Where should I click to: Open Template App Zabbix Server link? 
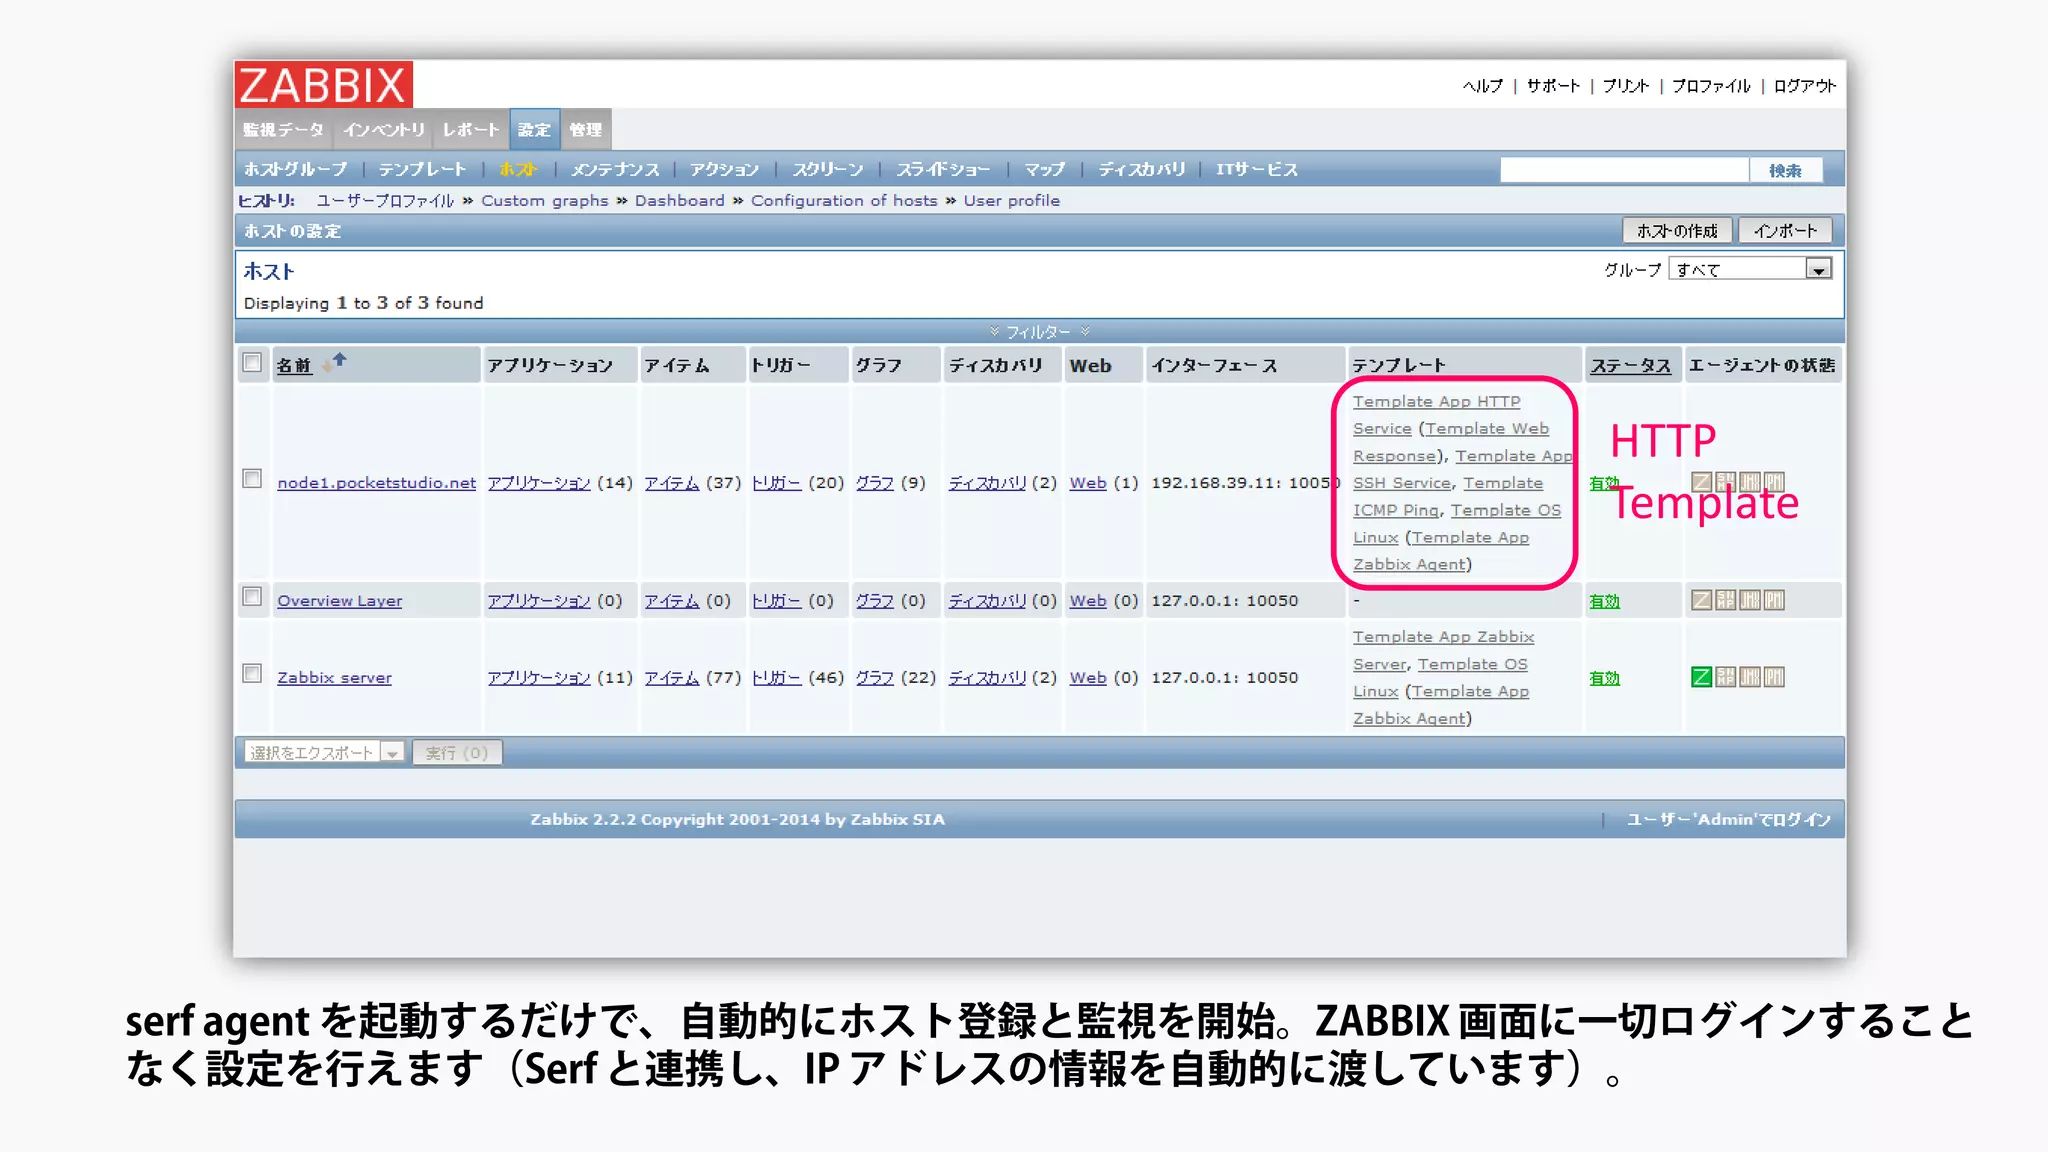click(x=1443, y=650)
